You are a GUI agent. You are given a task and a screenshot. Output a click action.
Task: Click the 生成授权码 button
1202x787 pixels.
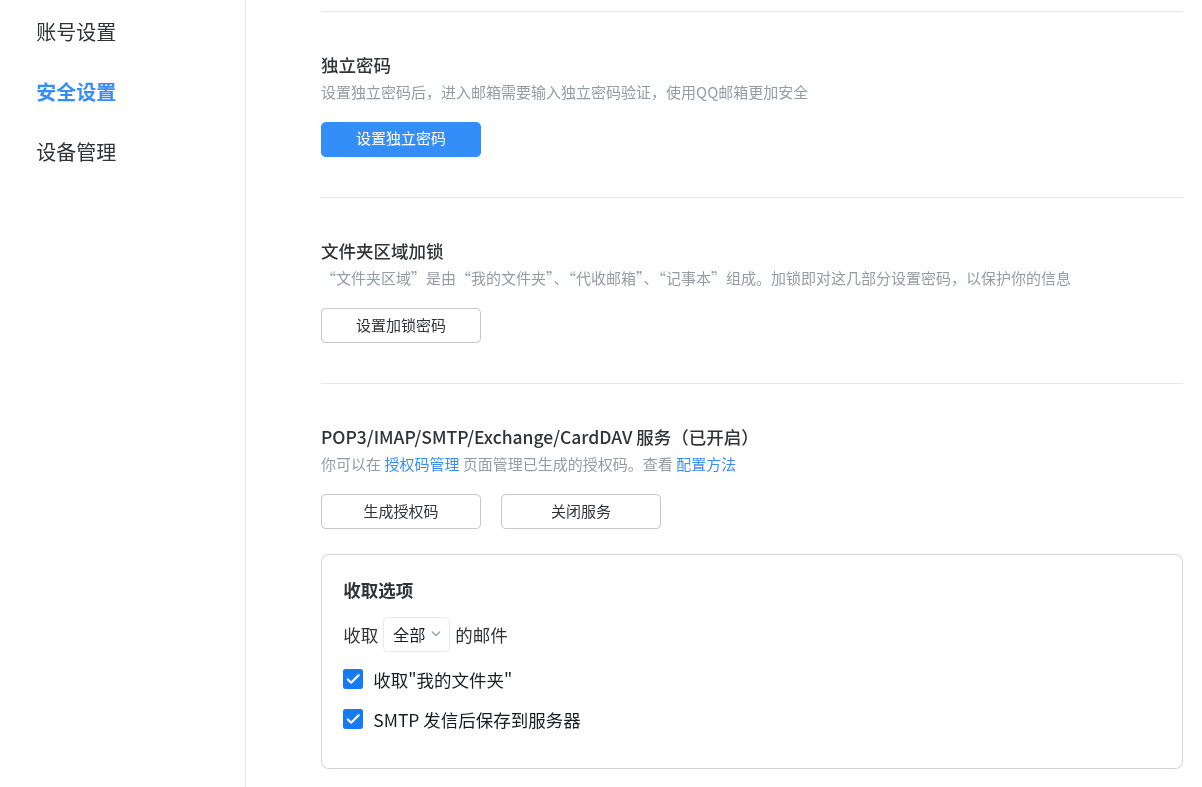tap(401, 511)
